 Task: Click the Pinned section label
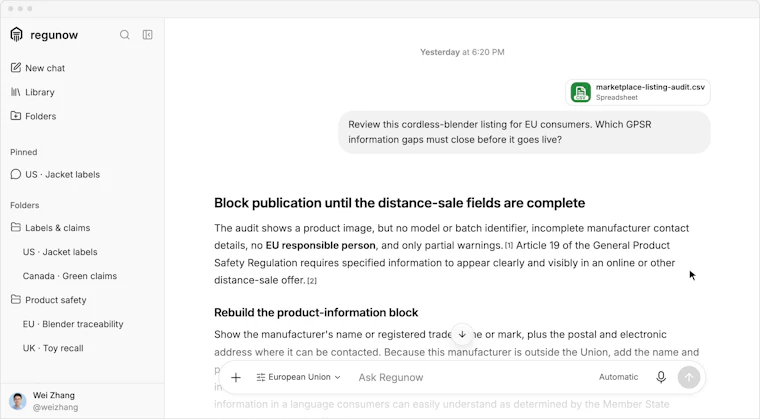[x=24, y=152]
